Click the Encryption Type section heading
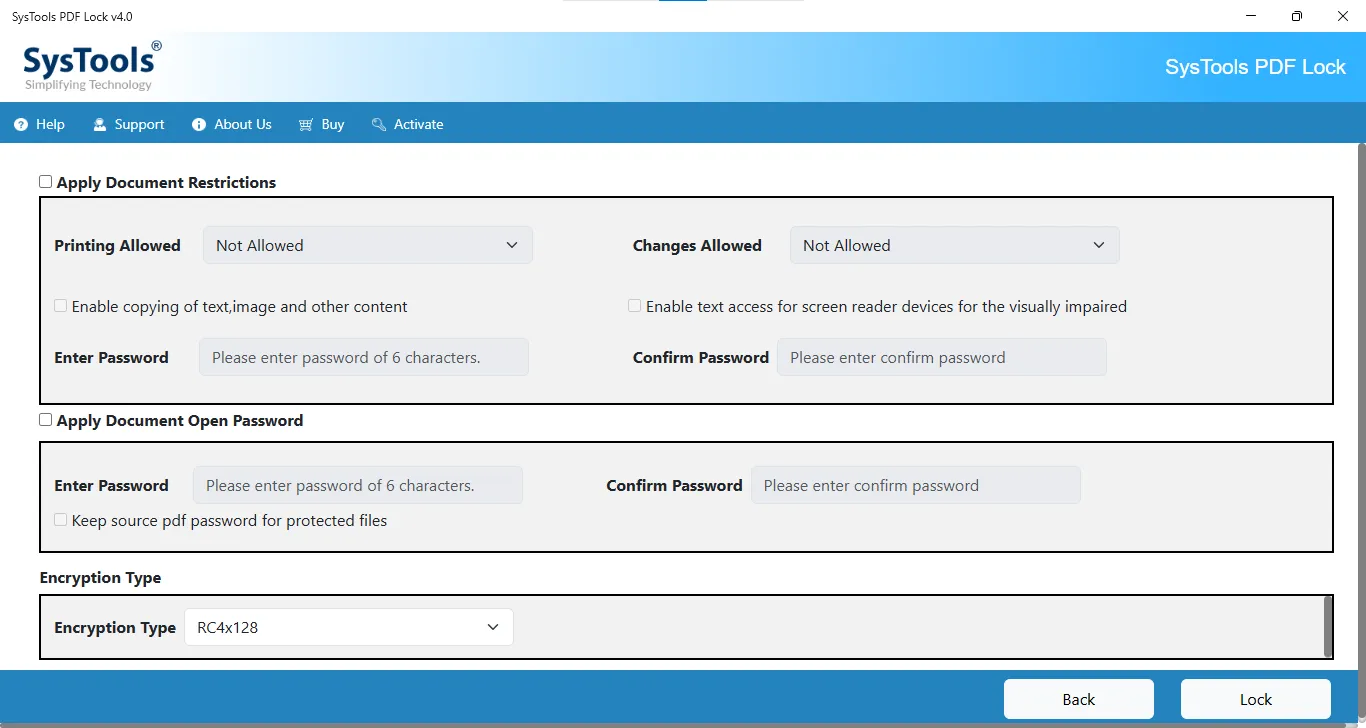1366x728 pixels. [100, 578]
